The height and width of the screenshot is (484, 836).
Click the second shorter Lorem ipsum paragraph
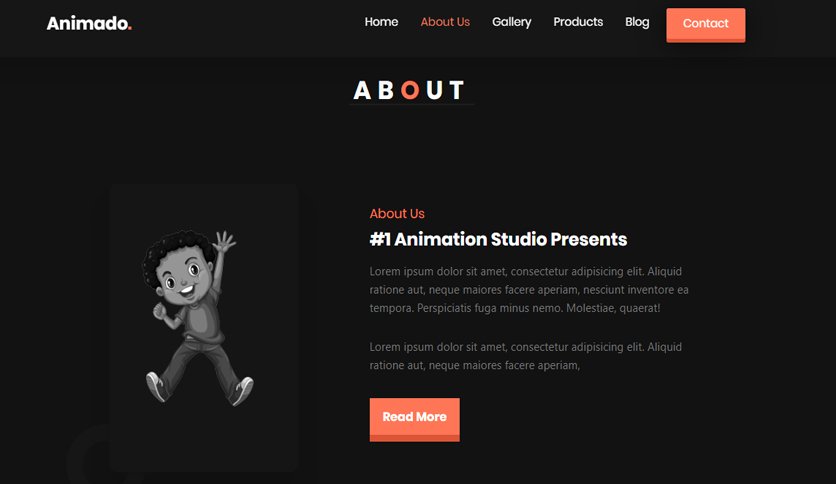coord(525,356)
